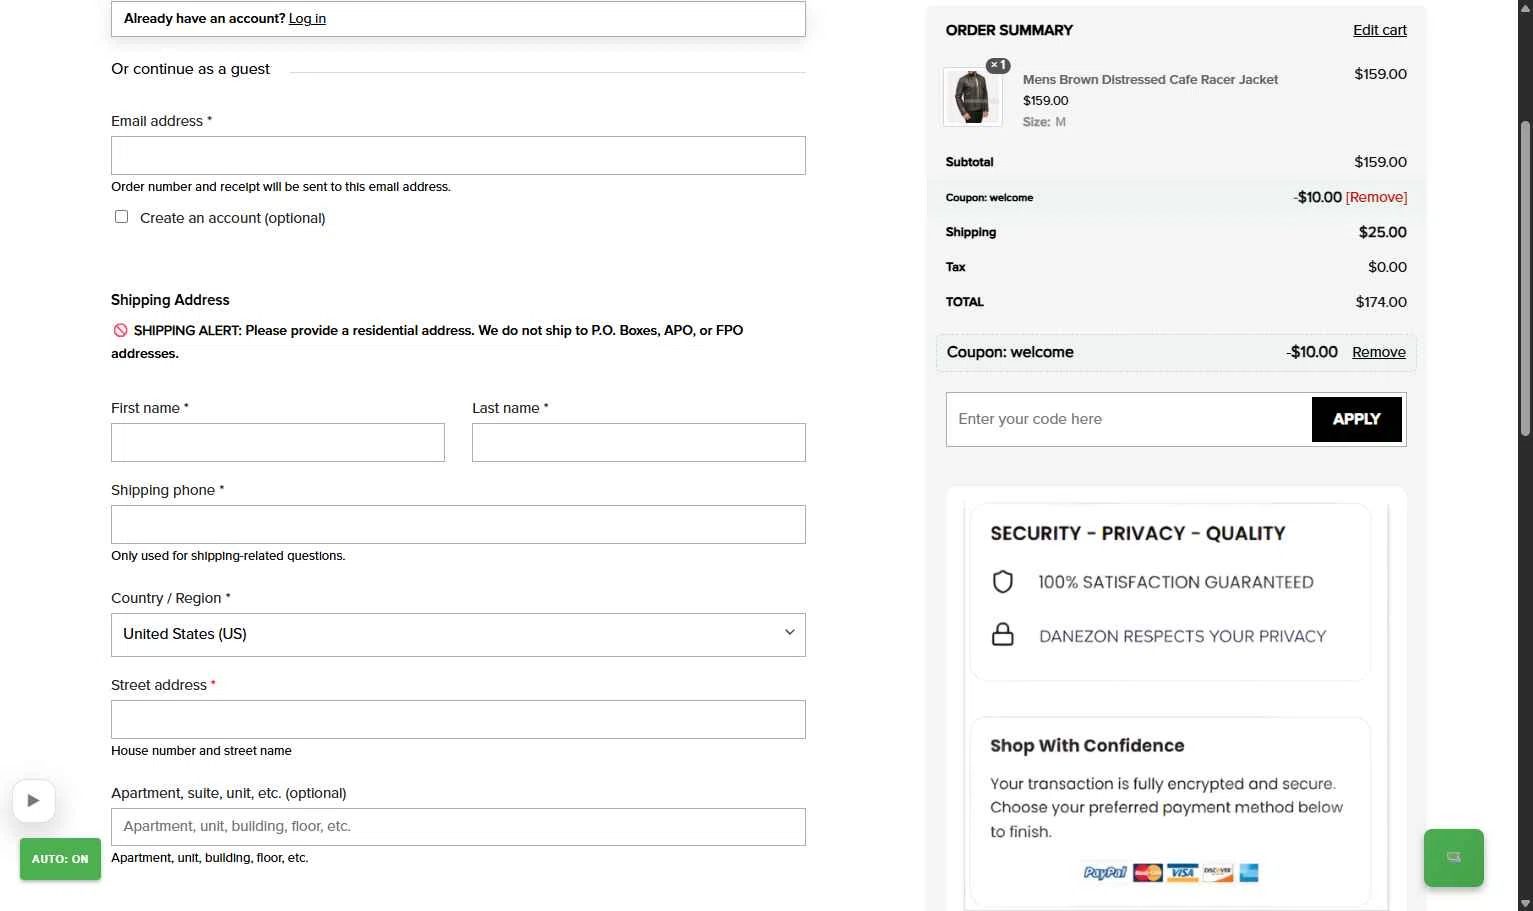Open the Log in link
The width and height of the screenshot is (1533, 911).
307,18
